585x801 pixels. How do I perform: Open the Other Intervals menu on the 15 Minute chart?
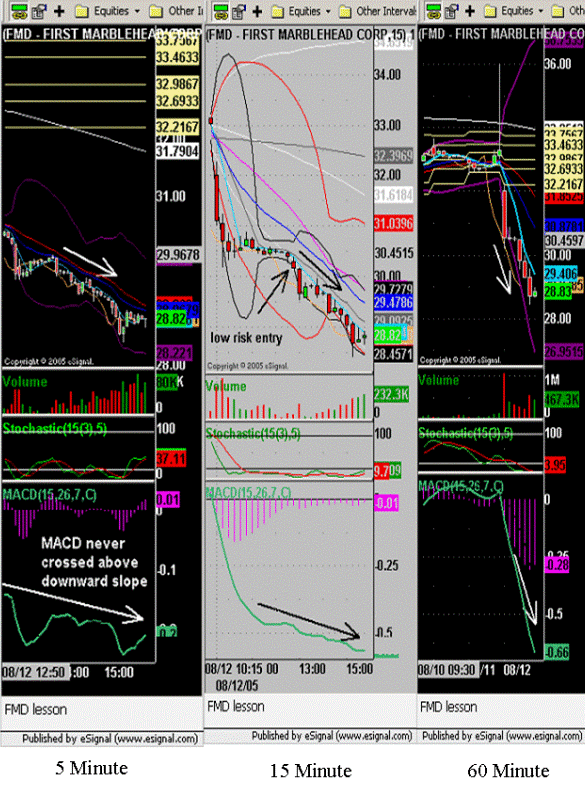point(379,11)
